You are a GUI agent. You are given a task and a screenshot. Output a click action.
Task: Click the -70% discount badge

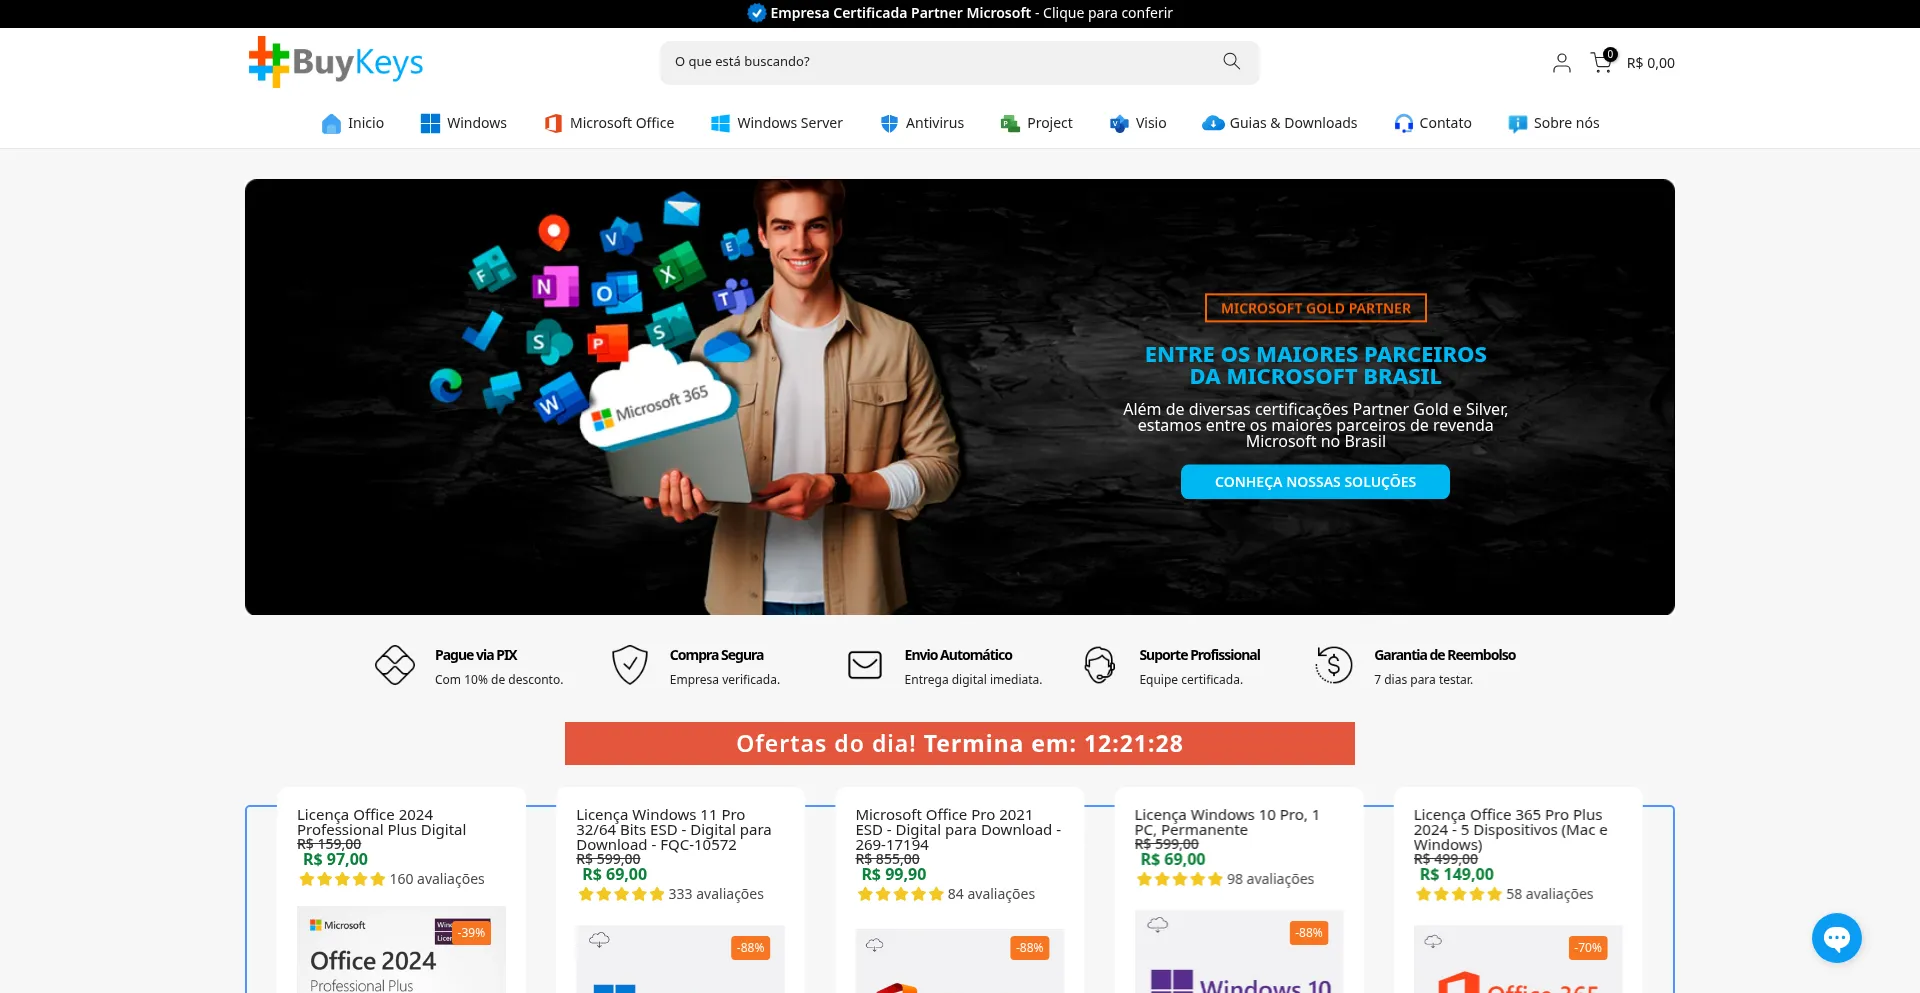(1589, 948)
